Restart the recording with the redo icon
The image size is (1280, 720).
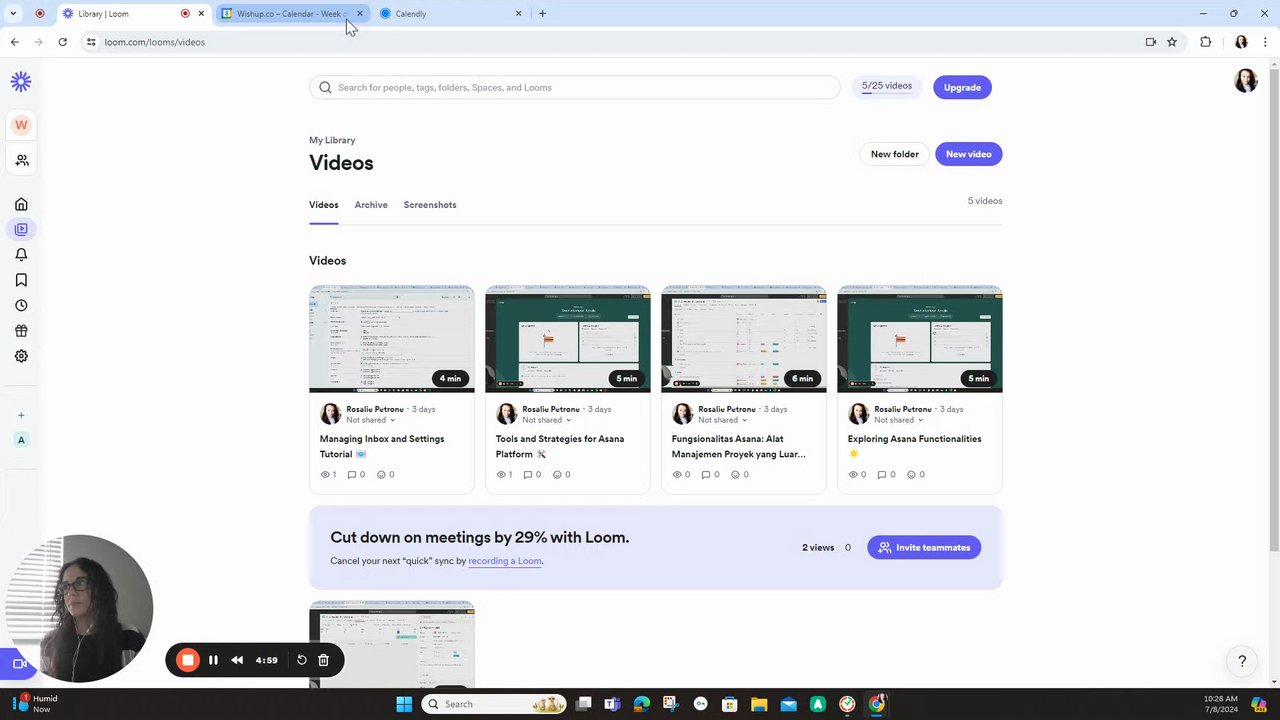tap(302, 660)
